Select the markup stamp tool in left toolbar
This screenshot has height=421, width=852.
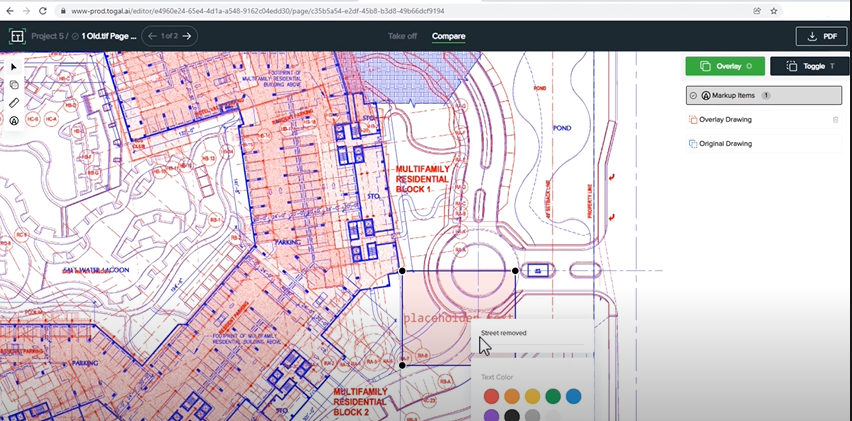tap(14, 120)
